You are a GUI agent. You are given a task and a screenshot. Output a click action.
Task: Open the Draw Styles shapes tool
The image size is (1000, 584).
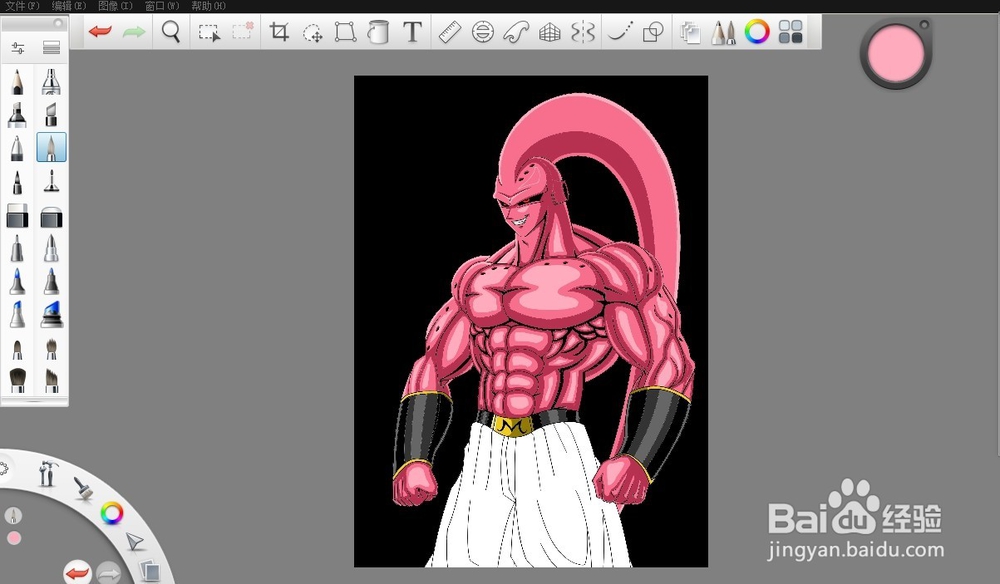[653, 31]
